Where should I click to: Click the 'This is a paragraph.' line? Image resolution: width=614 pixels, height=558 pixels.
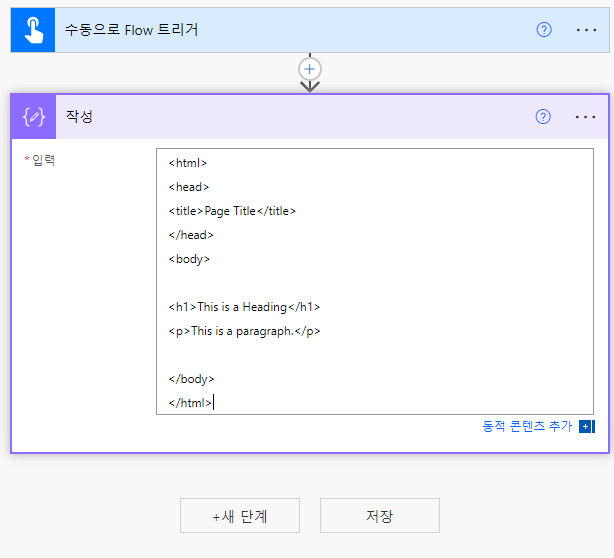[x=244, y=332]
